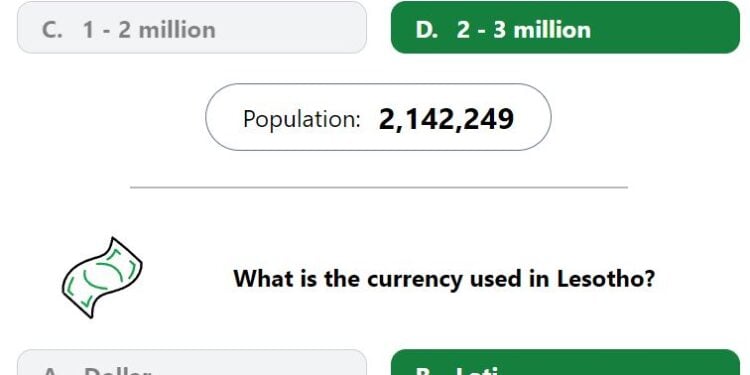Select answer C. 1 - 2 million
This screenshot has width=750, height=375.
192,27
